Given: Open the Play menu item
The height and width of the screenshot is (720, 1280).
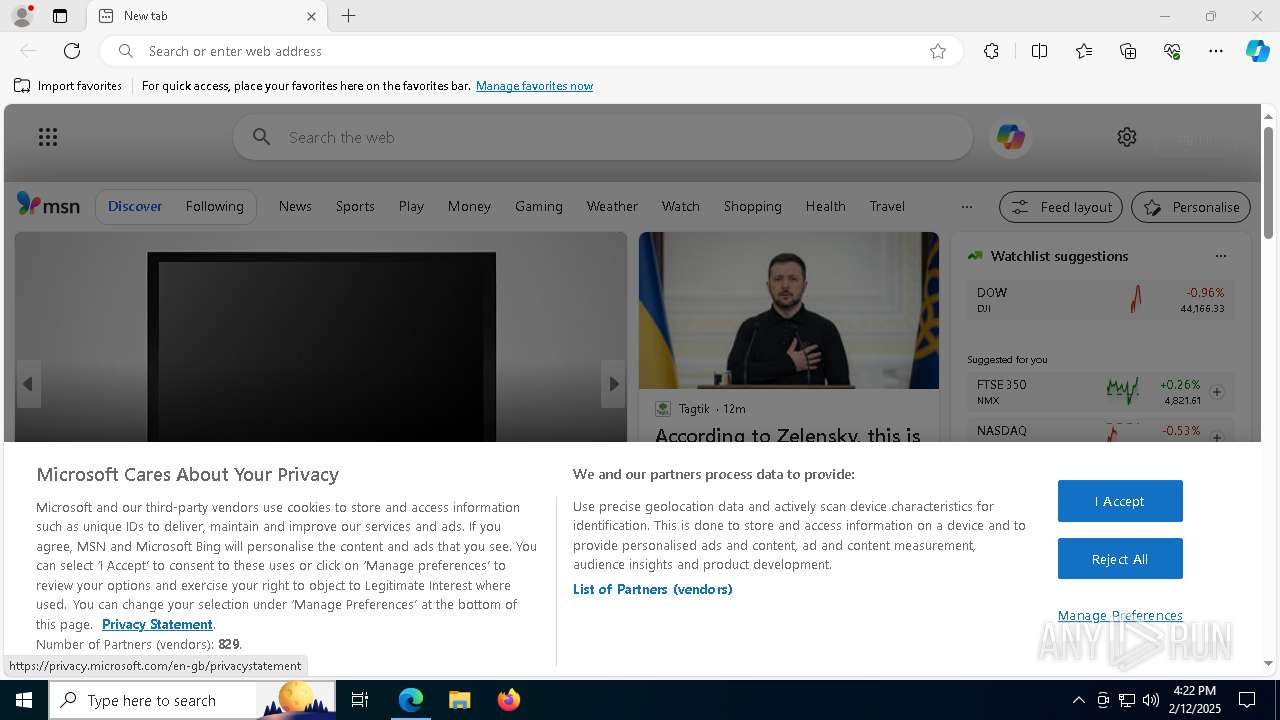Looking at the screenshot, I should (411, 206).
